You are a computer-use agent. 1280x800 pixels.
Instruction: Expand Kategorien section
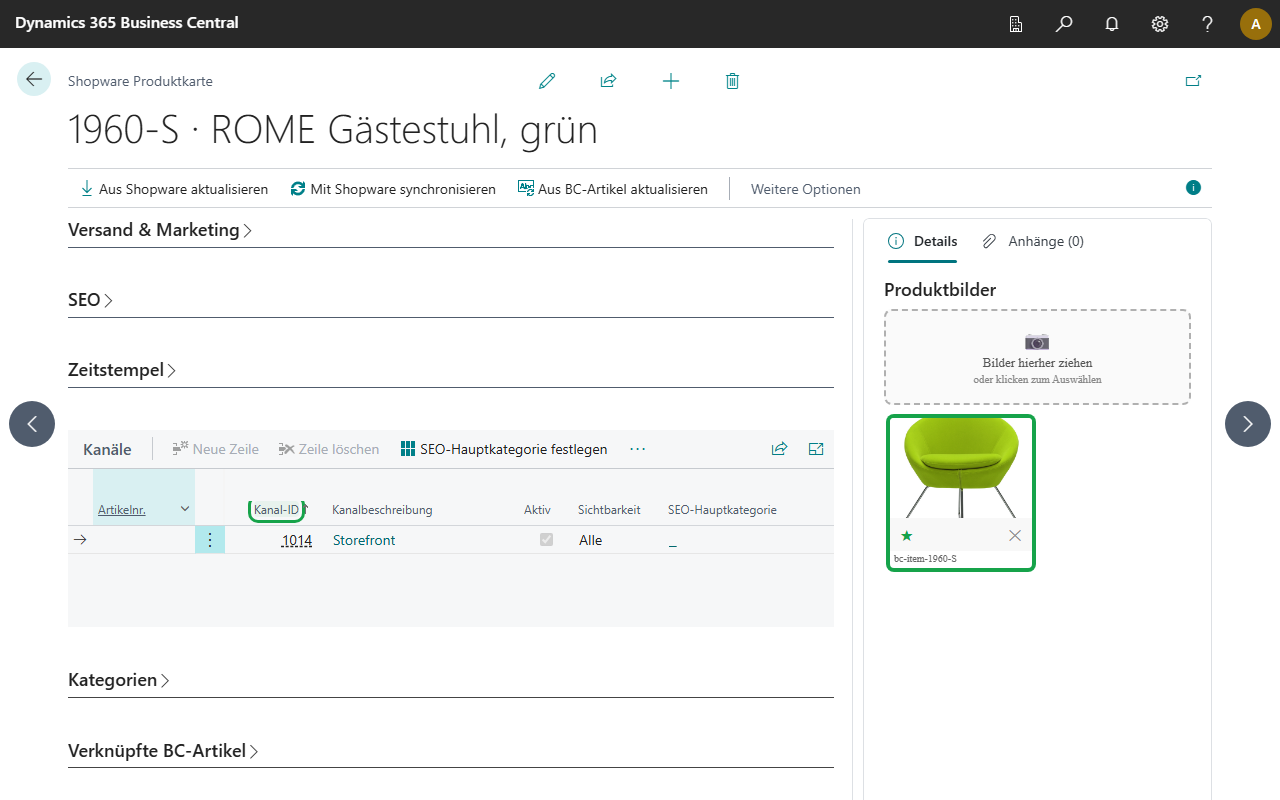(119, 680)
